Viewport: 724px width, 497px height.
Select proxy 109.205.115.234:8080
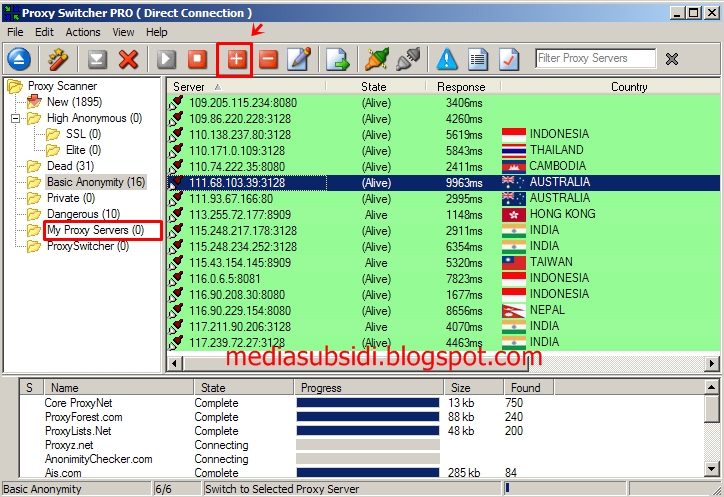point(243,103)
